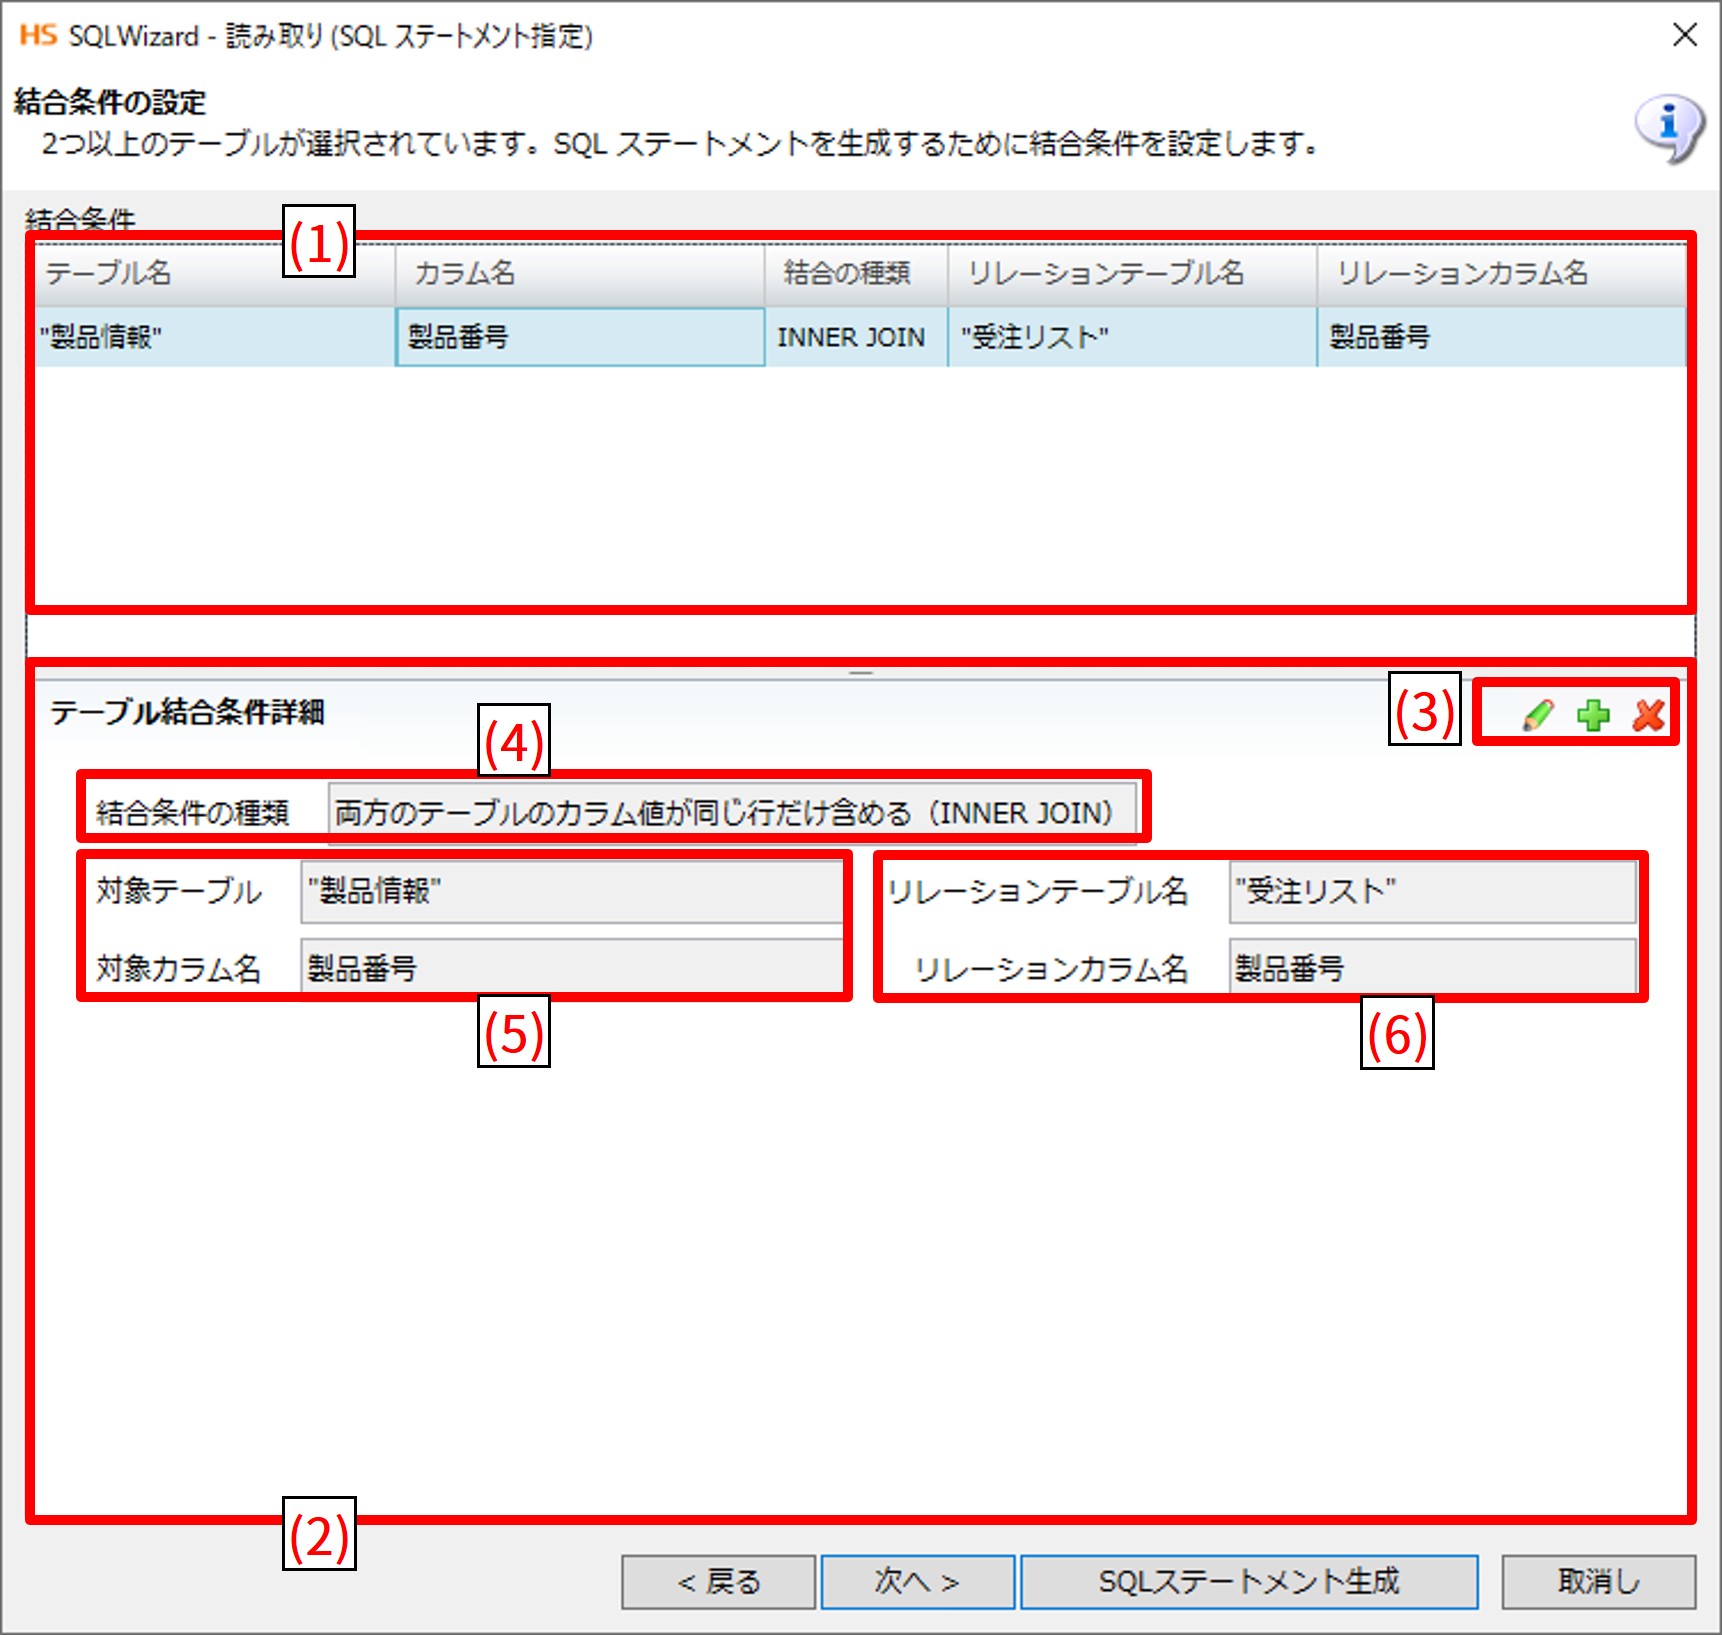1722x1635 pixels.
Task: Click the green pencil edit icon
Action: [x=1538, y=714]
